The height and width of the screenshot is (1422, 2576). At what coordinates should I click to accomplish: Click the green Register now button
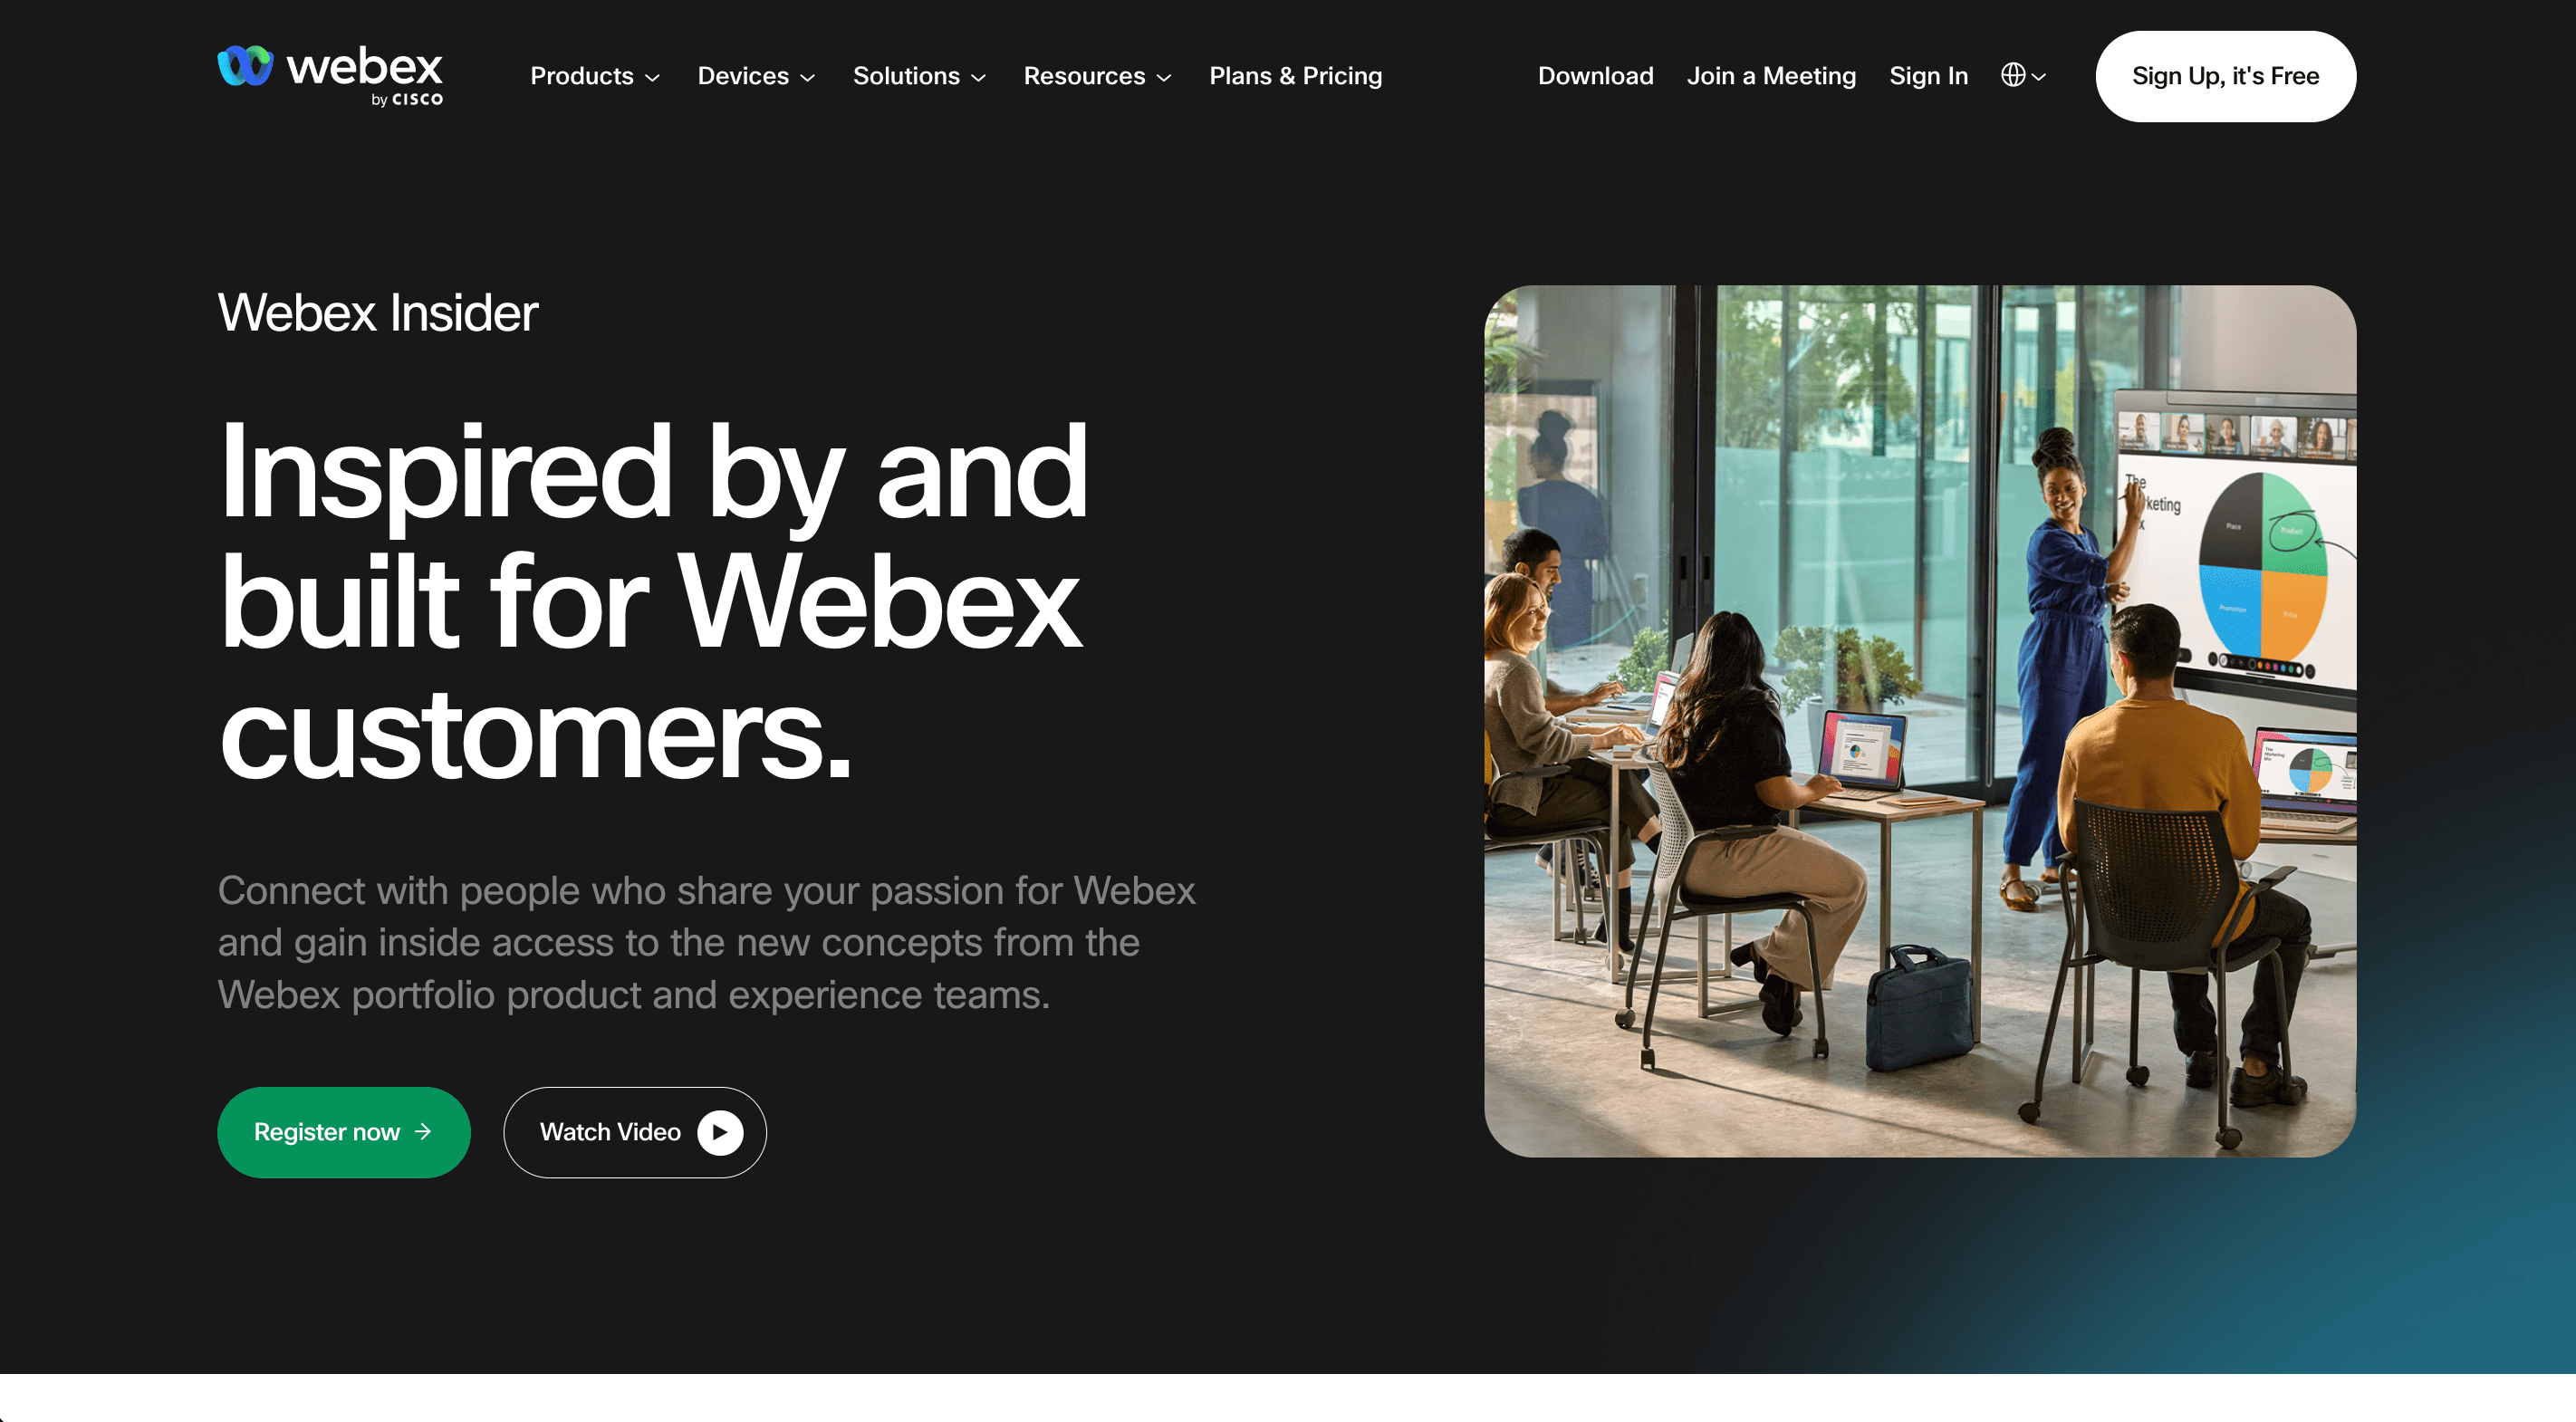343,1132
